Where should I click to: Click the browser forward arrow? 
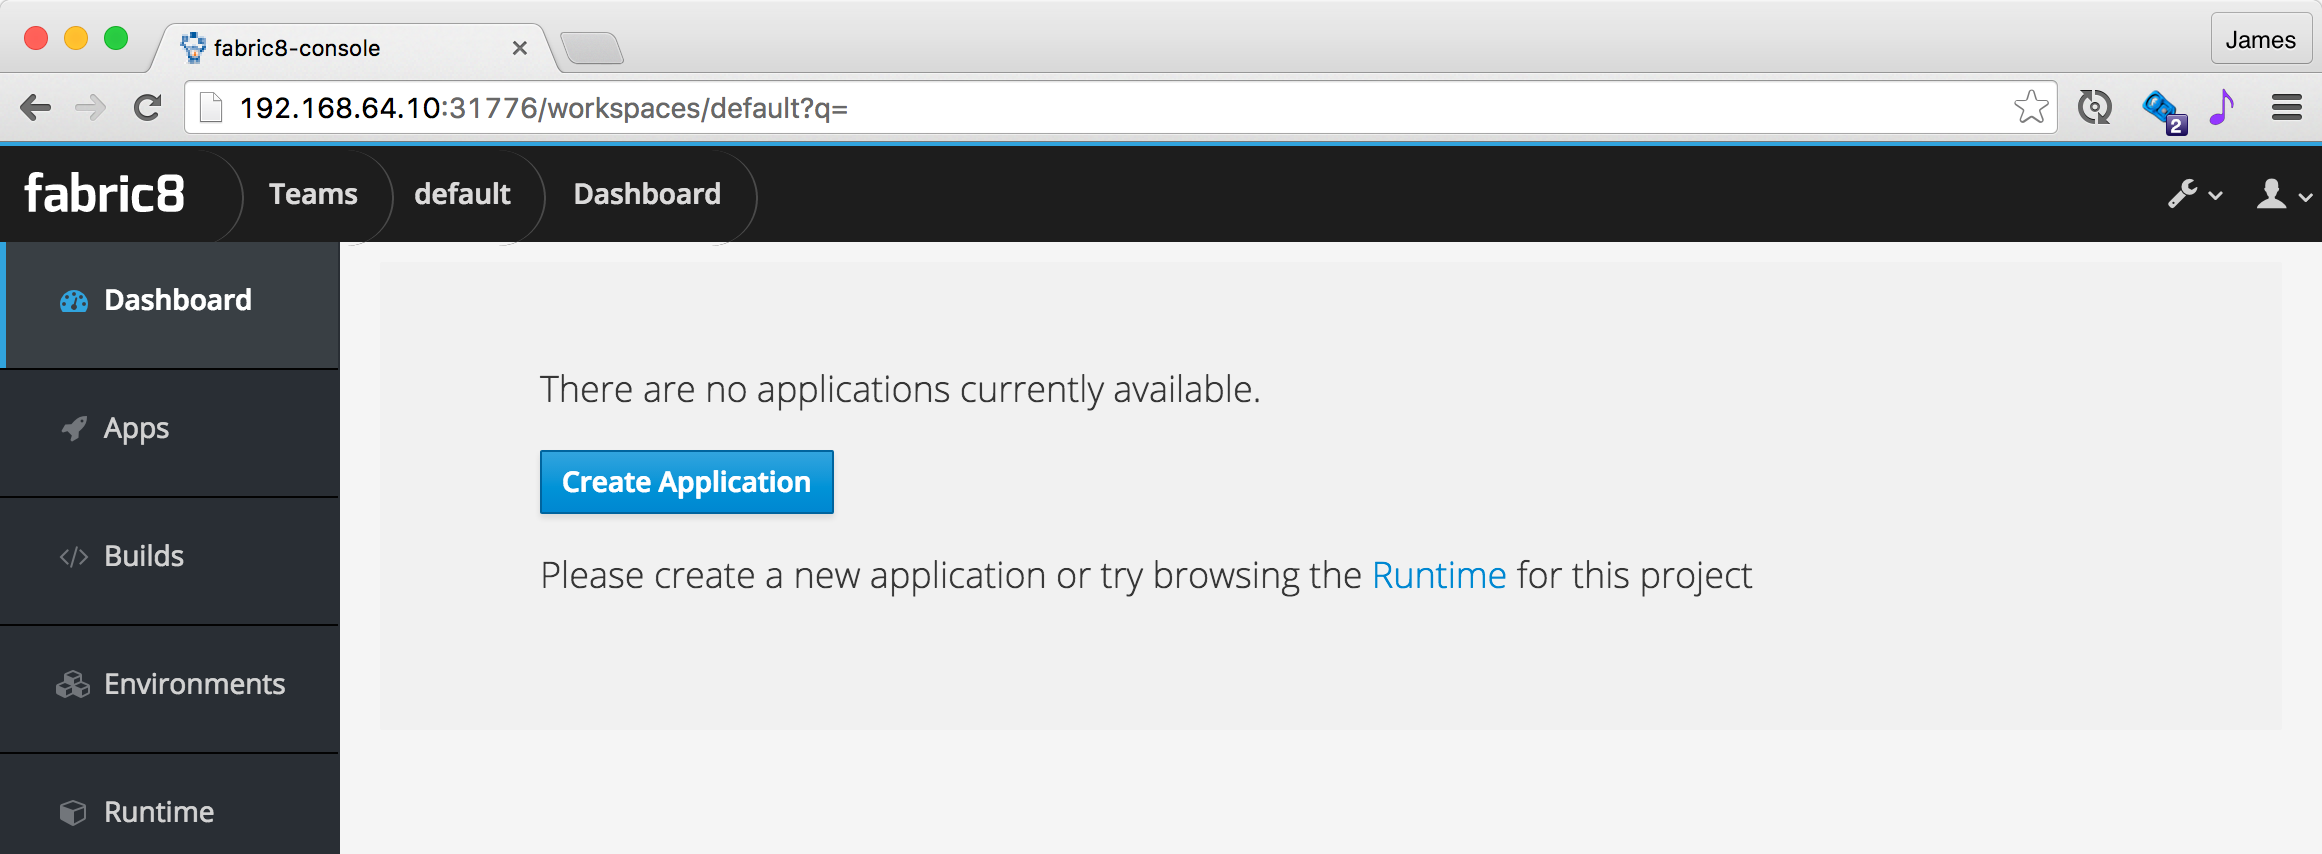pos(91,107)
